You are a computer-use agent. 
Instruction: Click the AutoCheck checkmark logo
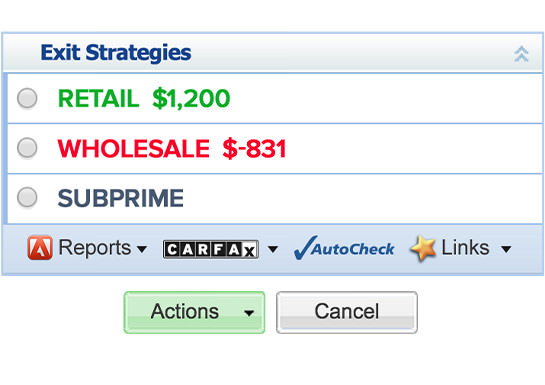point(344,248)
